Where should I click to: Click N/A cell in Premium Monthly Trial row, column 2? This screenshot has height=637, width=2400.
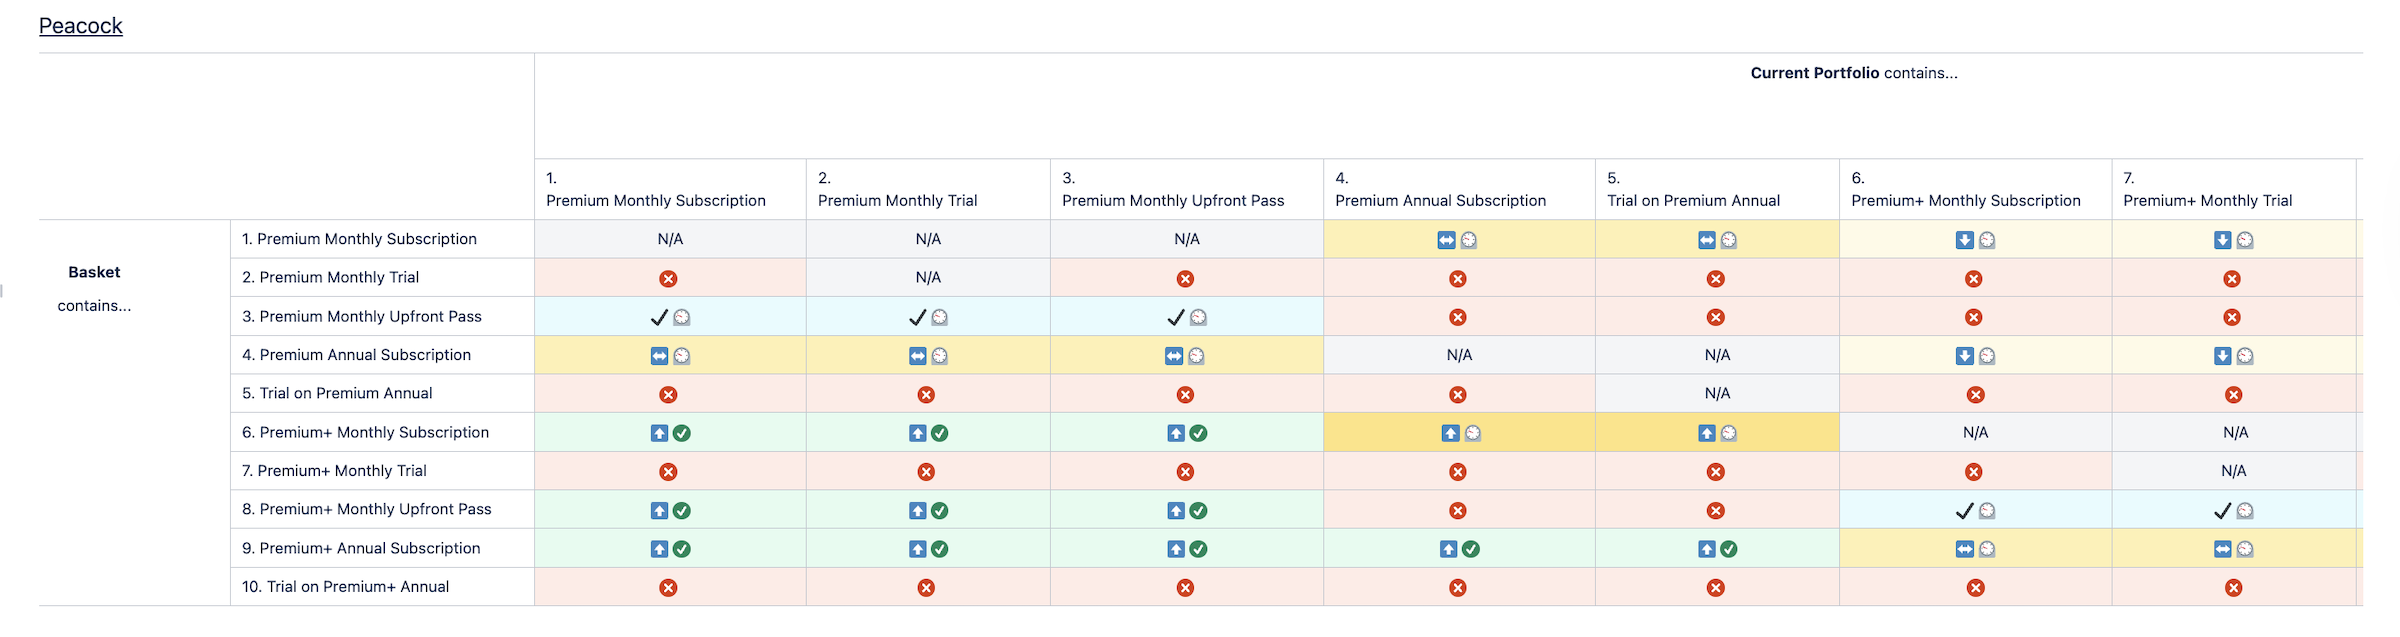(928, 278)
